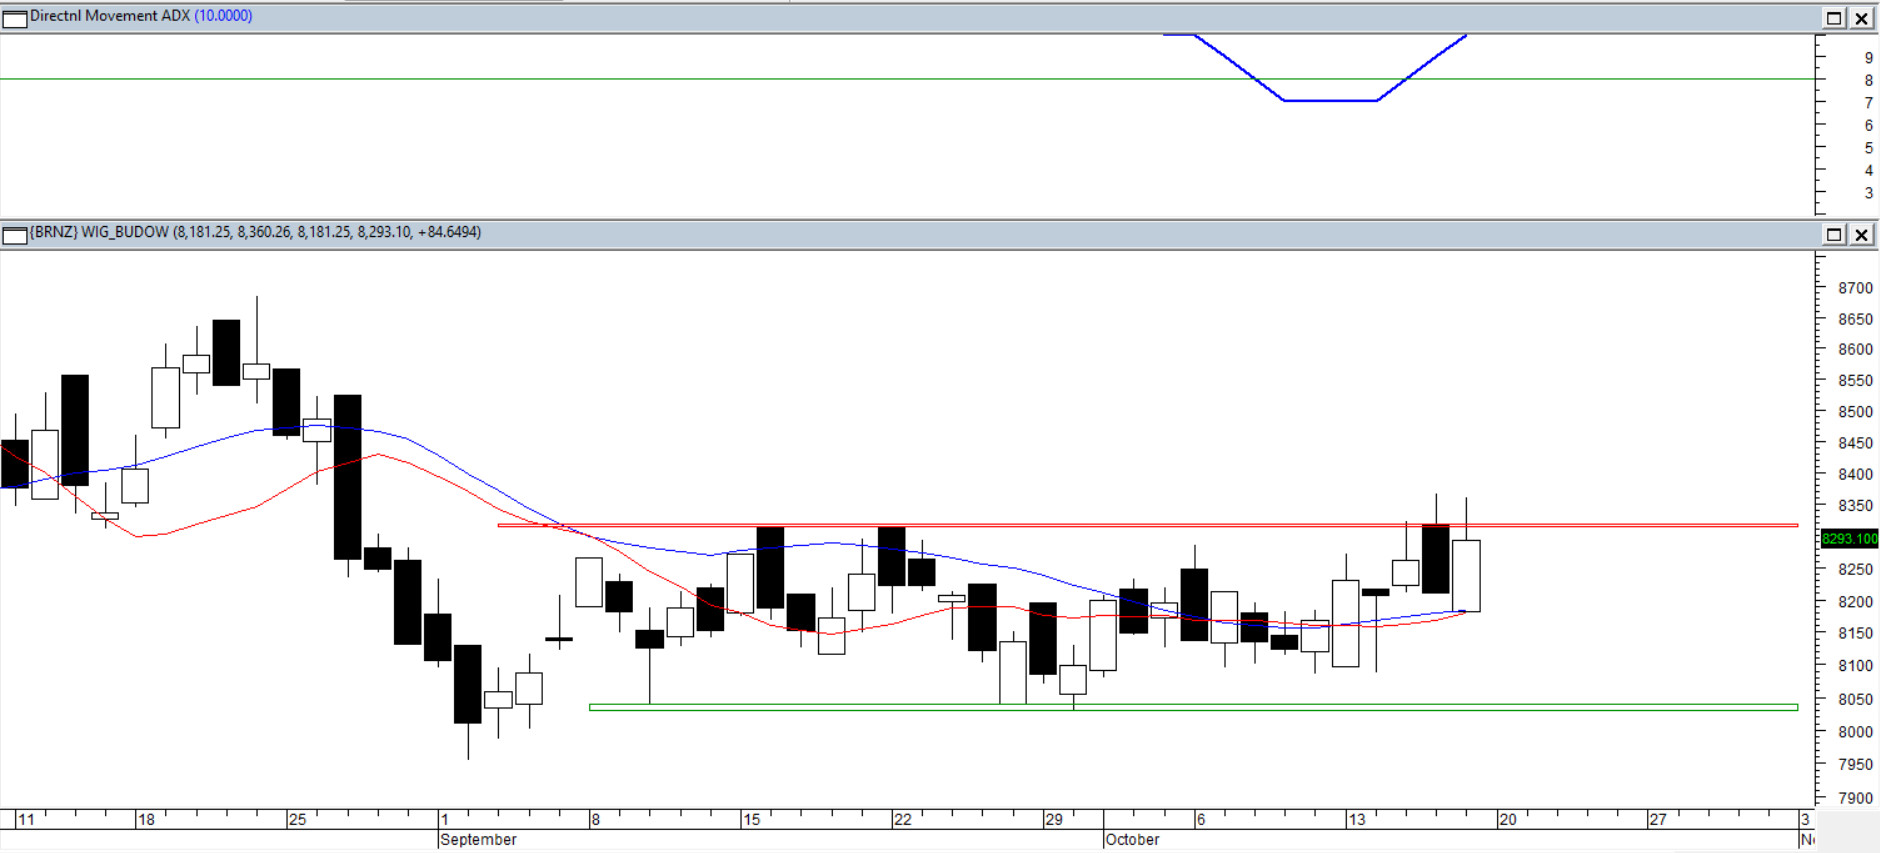Select the green horizontal line in ADX pane
Viewport: 1880px width, 853px height.
click(x=600, y=79)
